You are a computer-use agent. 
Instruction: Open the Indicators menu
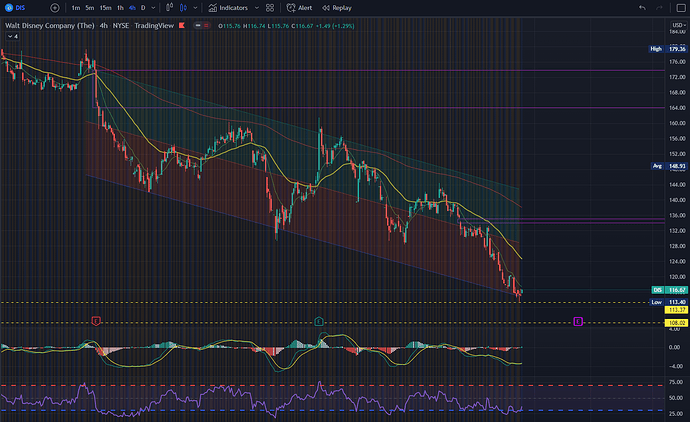click(228, 8)
